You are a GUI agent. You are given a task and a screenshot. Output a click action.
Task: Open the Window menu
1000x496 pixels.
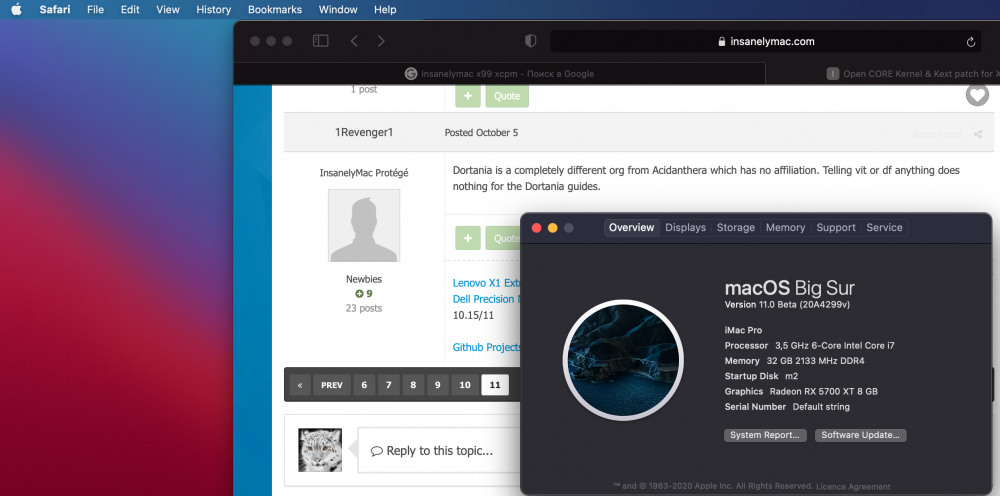coord(338,10)
